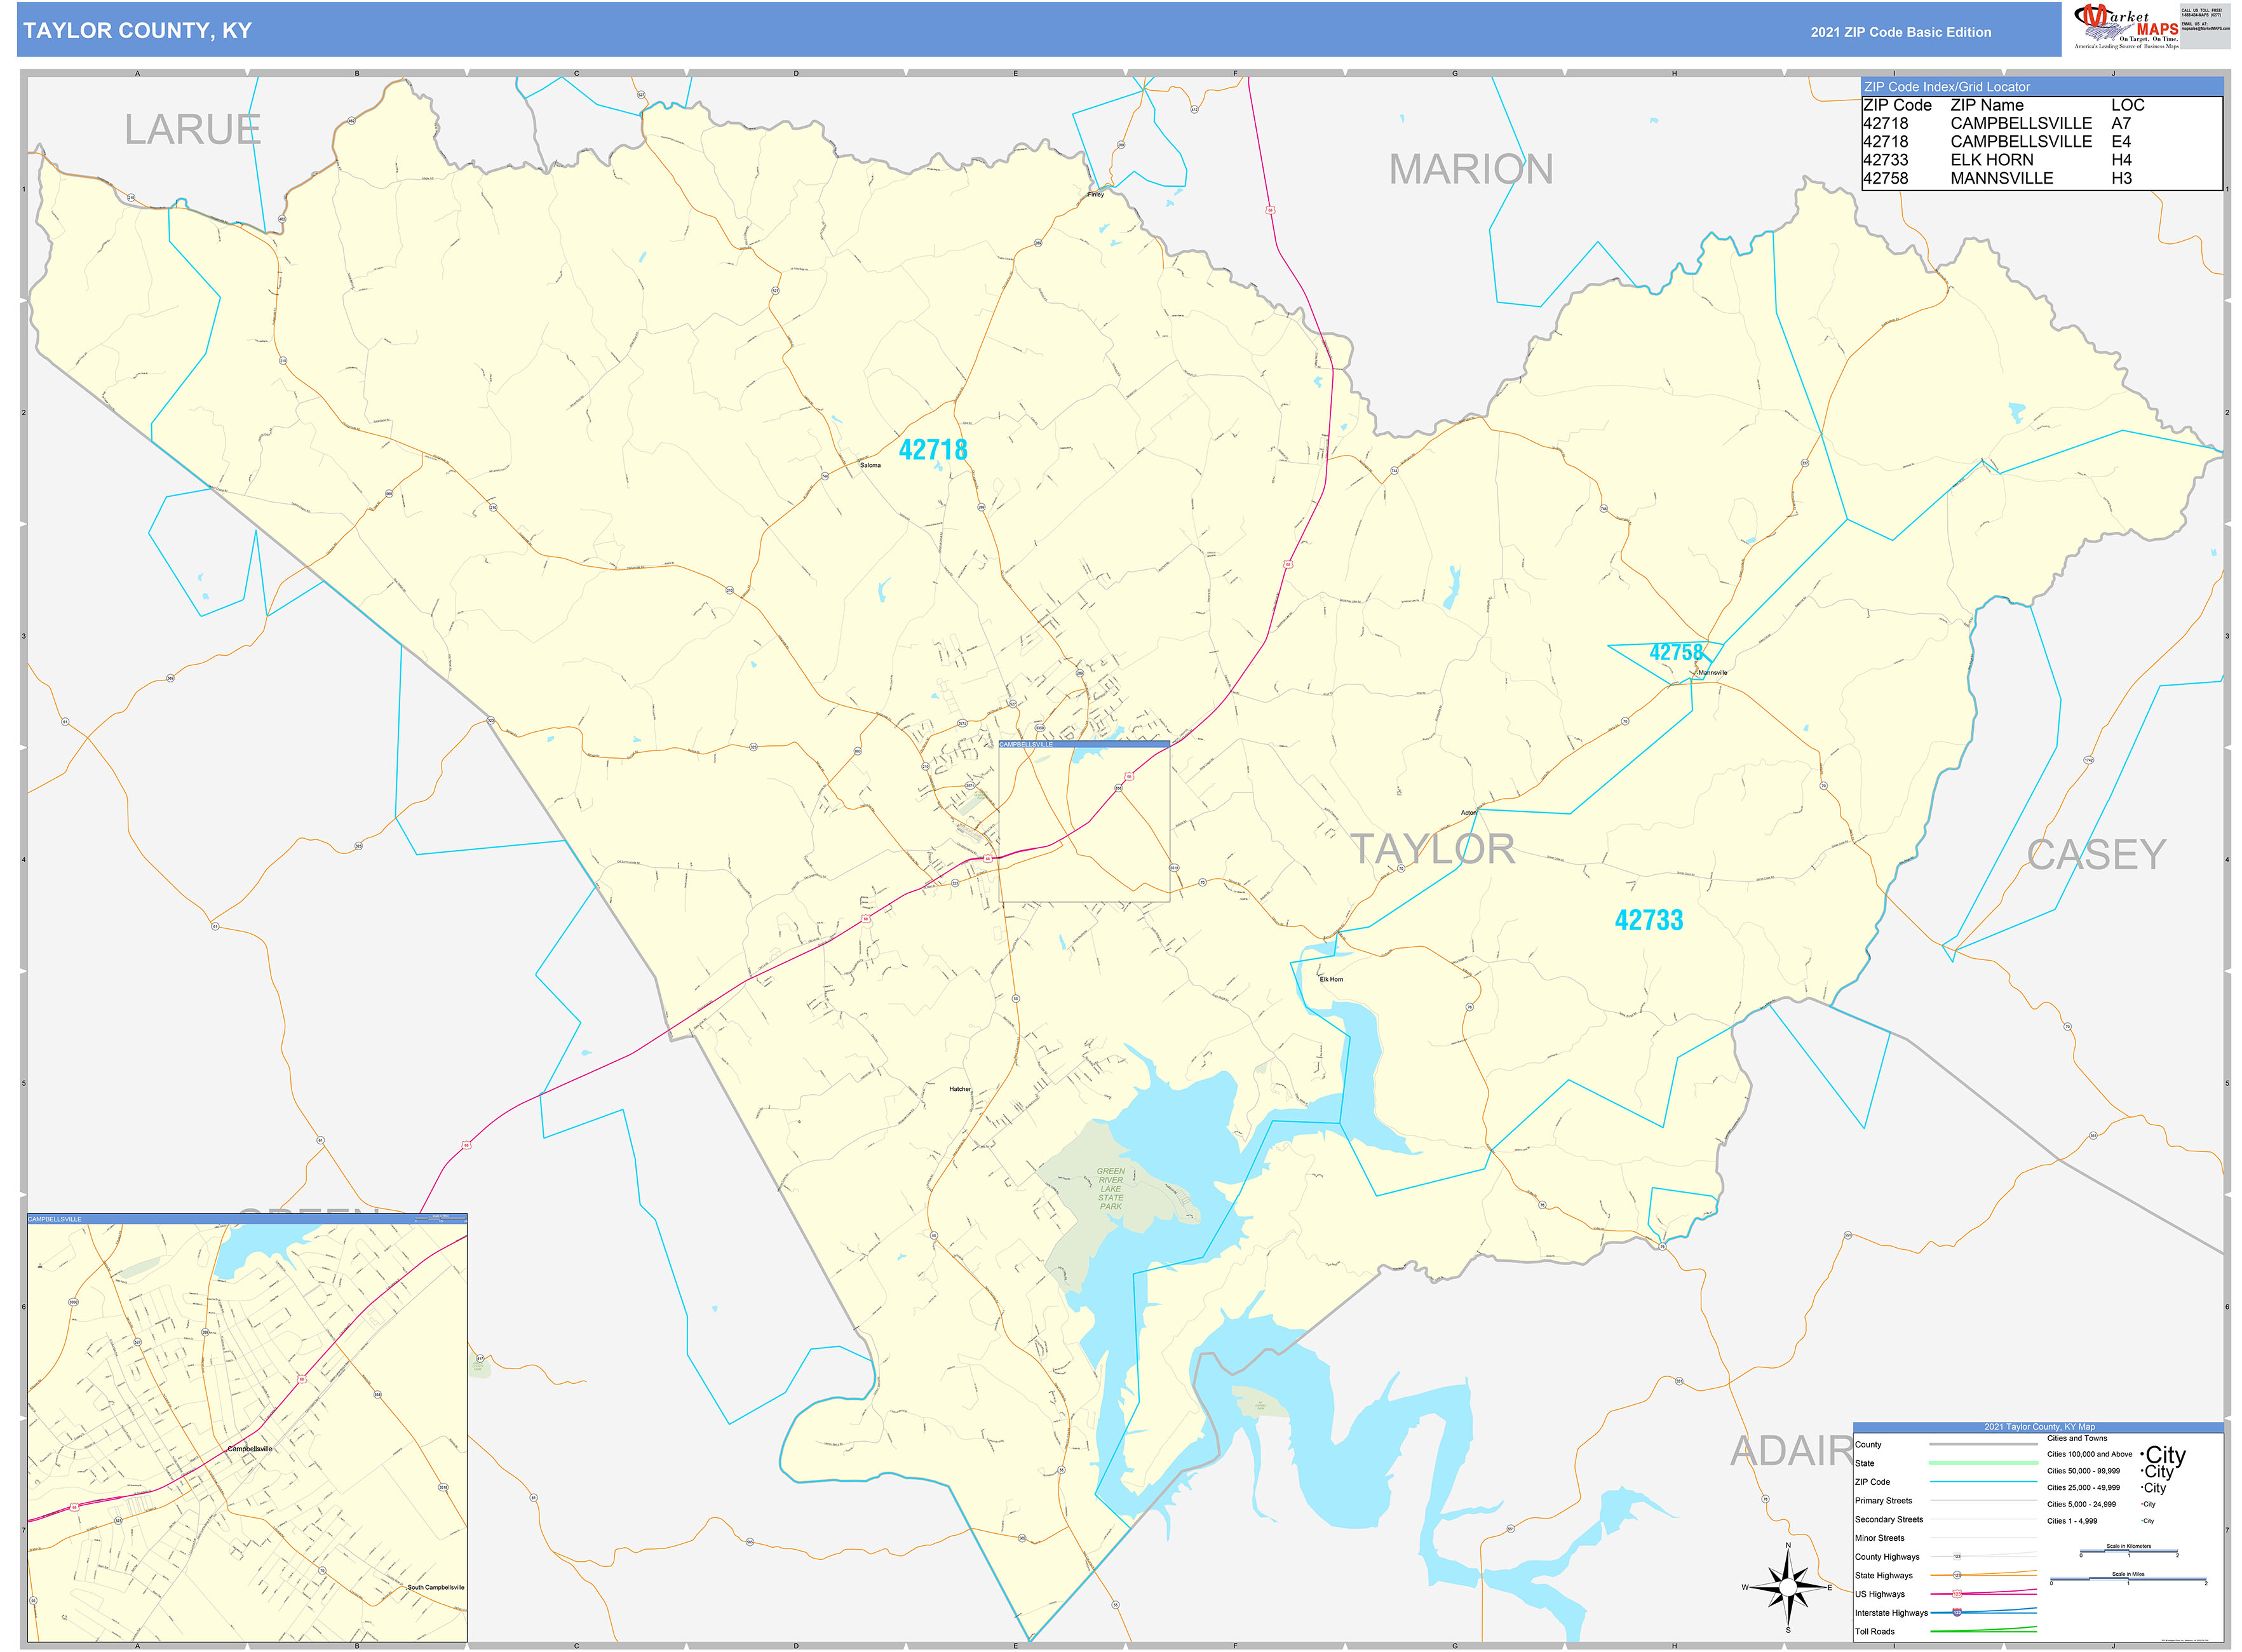
Task: Click the County Highways marker in legend
Action: pyautogui.click(x=1957, y=1556)
